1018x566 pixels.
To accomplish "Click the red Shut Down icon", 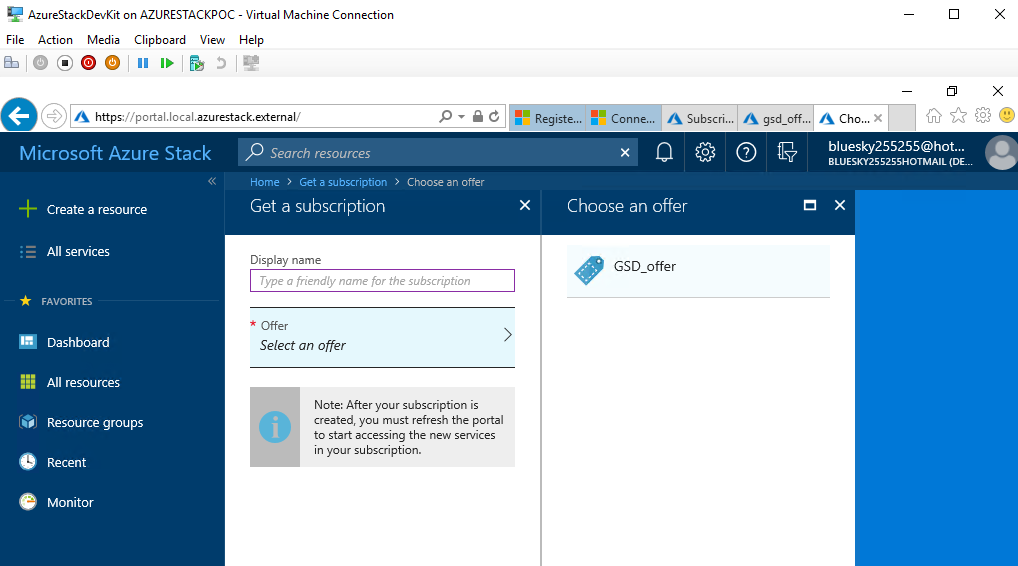I will click(x=88, y=63).
